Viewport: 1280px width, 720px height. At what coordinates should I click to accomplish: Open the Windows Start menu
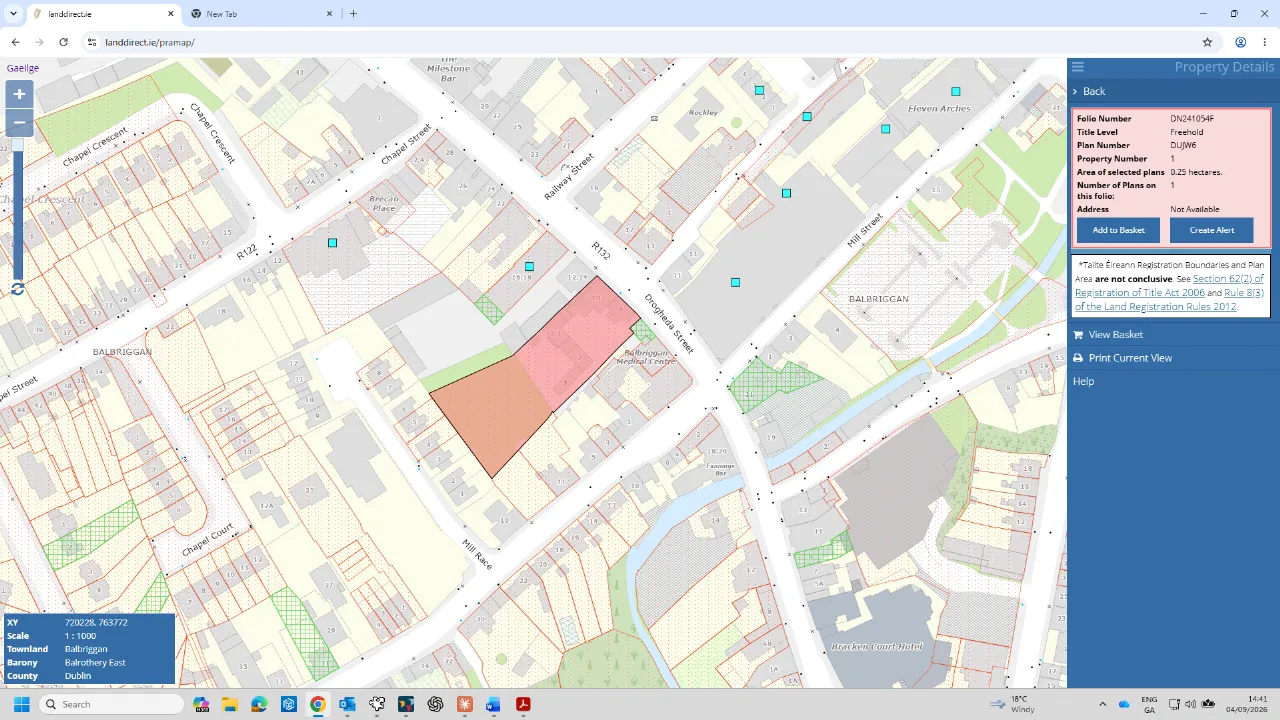pyautogui.click(x=21, y=704)
